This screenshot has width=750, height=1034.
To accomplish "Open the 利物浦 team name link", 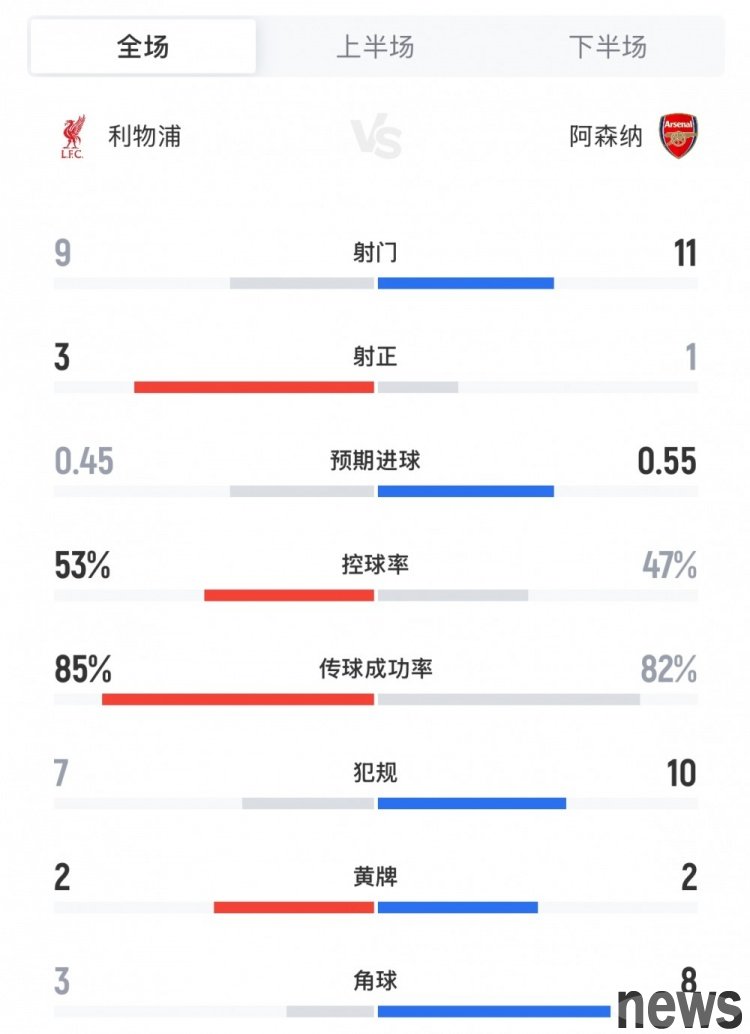I will tap(144, 137).
